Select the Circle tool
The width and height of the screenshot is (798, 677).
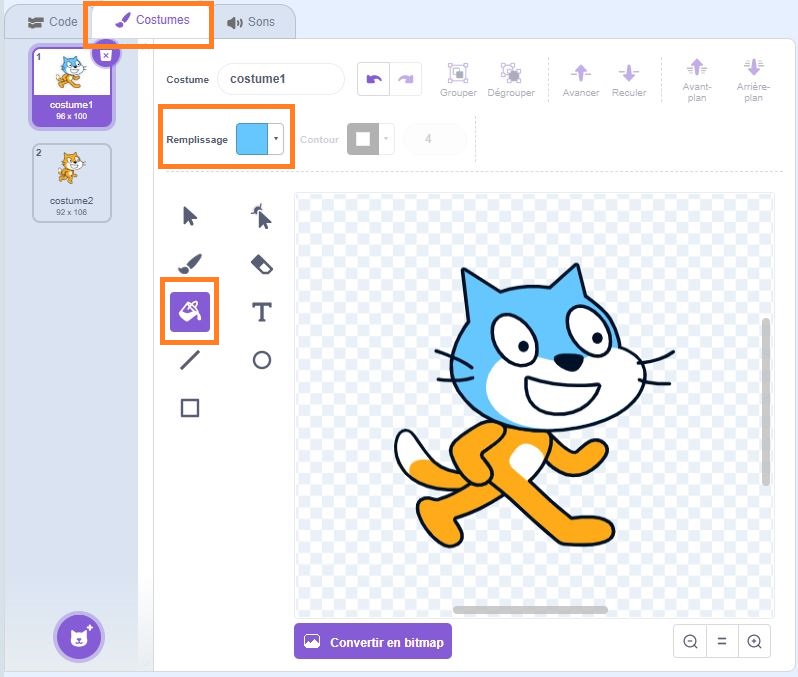[x=262, y=360]
